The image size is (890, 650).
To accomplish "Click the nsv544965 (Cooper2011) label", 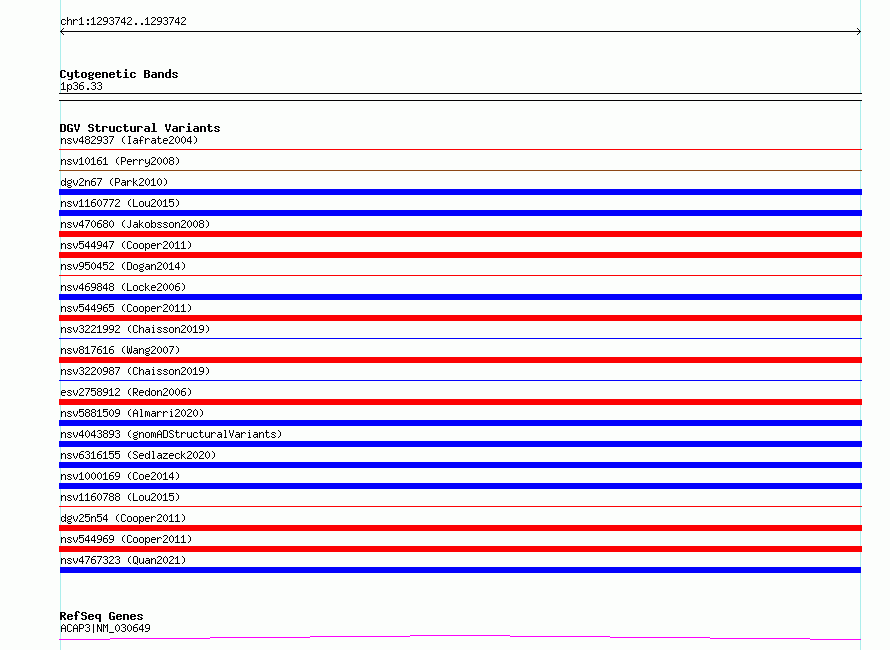I will (x=126, y=308).
